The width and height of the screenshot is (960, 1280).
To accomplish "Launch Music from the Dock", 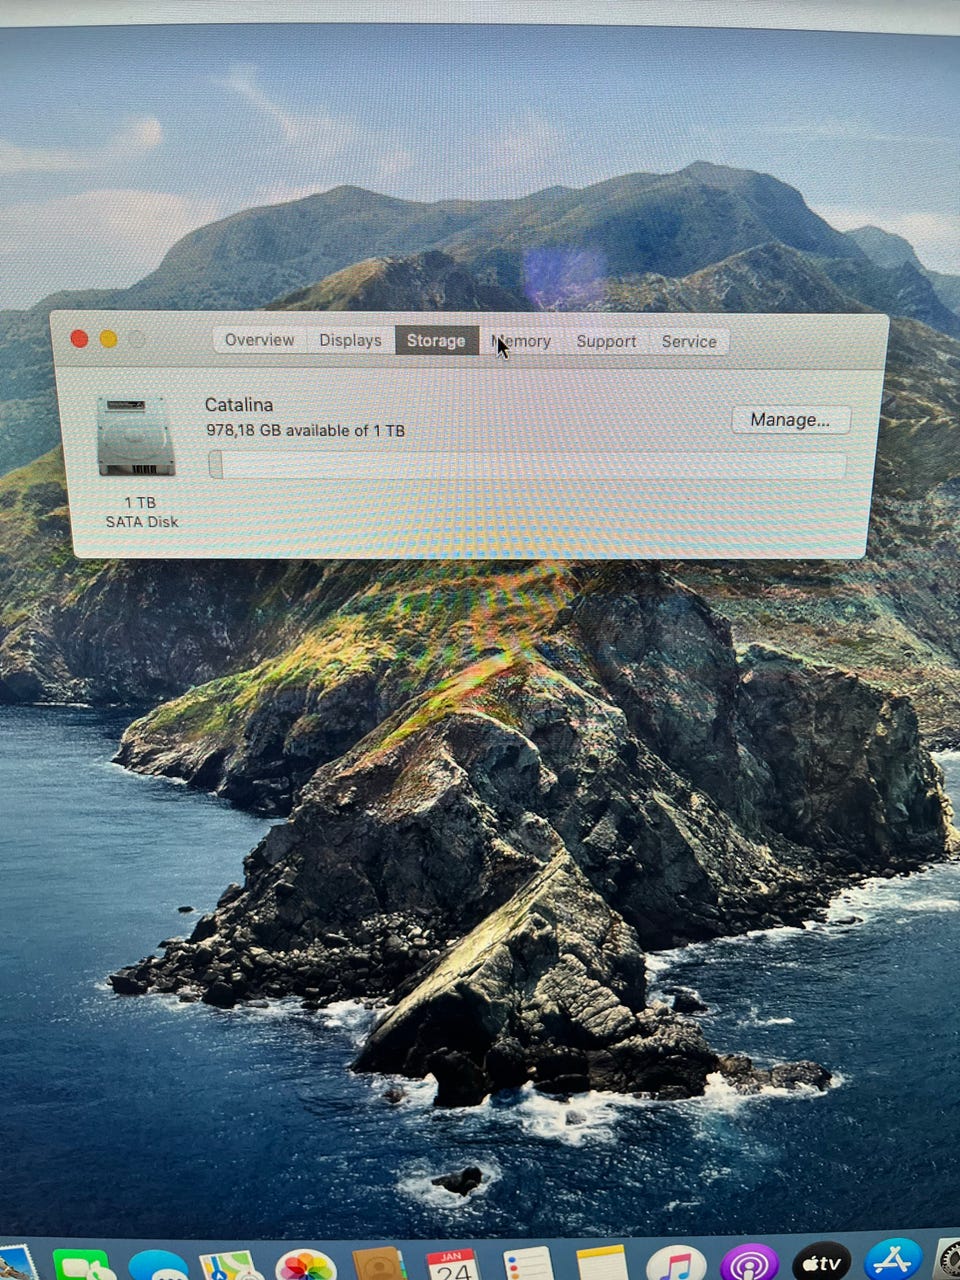I will click(x=676, y=1264).
